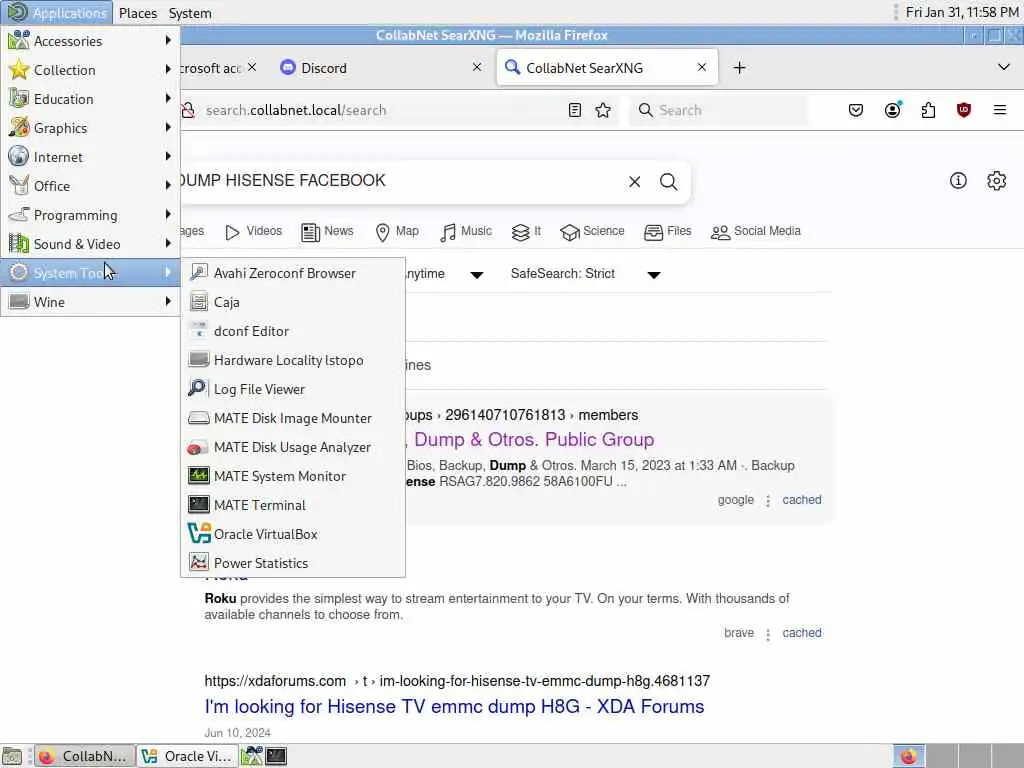Open the System menu in top panel

tap(190, 13)
